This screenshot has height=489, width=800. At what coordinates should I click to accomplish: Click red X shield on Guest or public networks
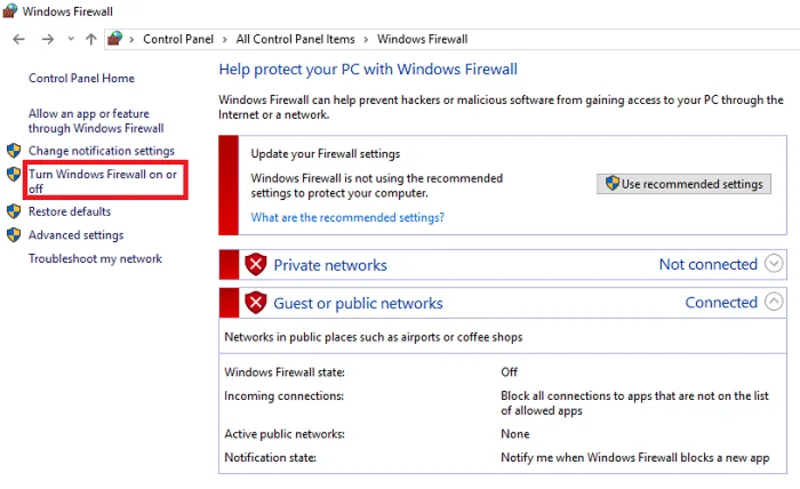click(x=256, y=303)
